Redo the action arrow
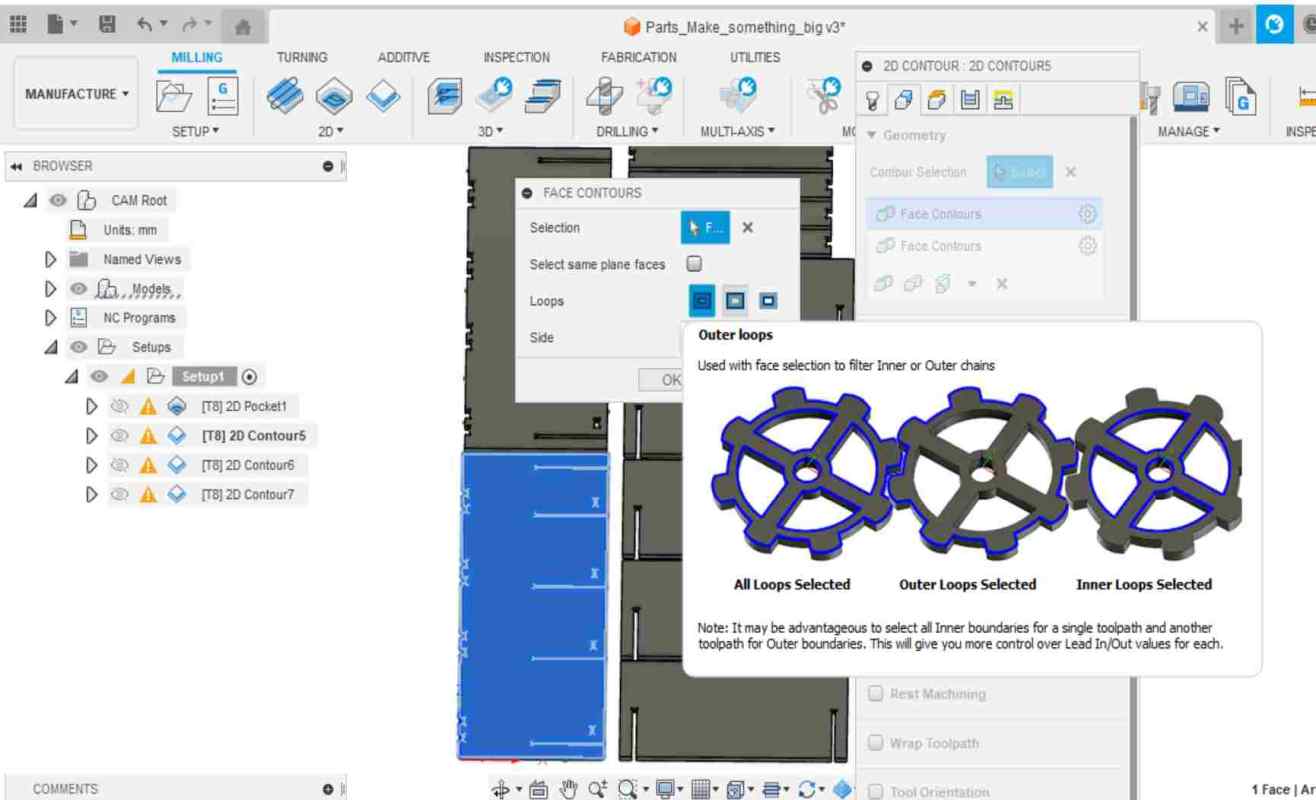The width and height of the screenshot is (1316, 800). coord(189,25)
